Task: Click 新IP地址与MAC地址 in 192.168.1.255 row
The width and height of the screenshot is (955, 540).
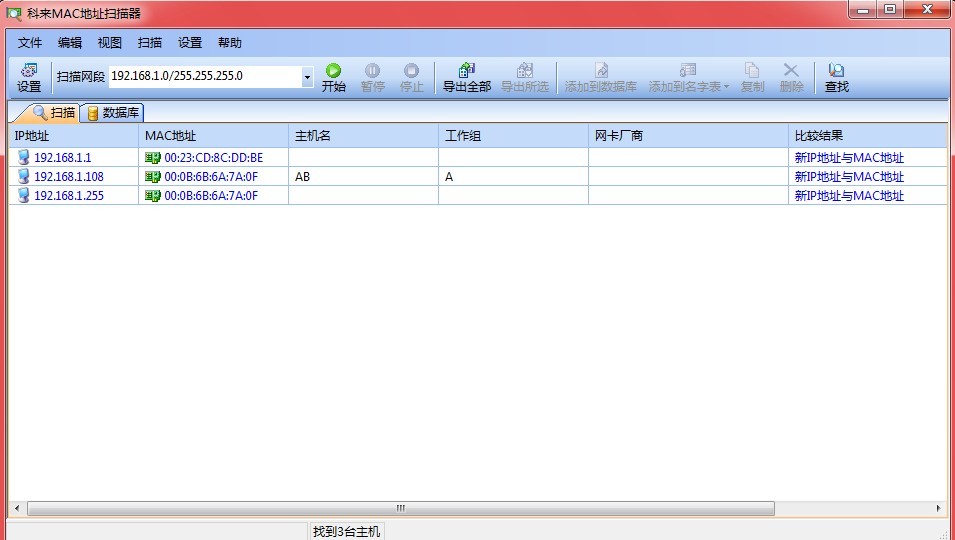Action: tap(849, 195)
